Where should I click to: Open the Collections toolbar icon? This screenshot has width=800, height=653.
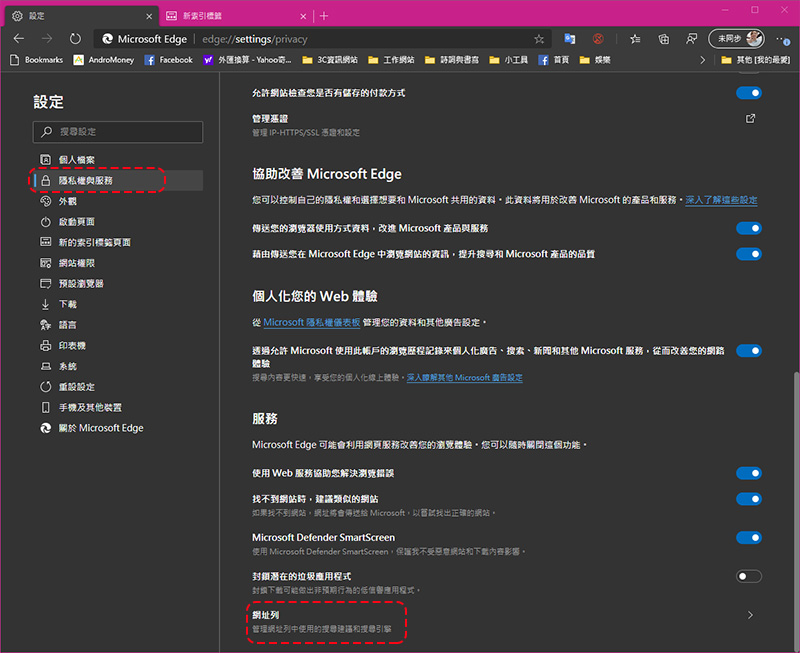(x=663, y=39)
